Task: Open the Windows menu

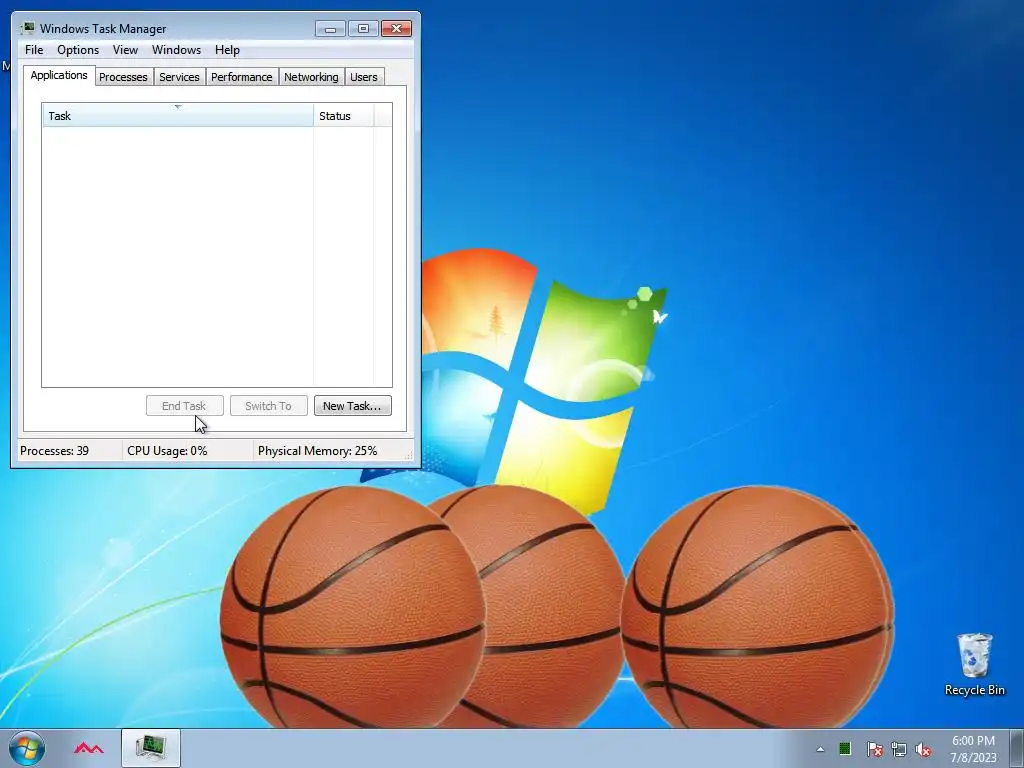Action: click(176, 50)
